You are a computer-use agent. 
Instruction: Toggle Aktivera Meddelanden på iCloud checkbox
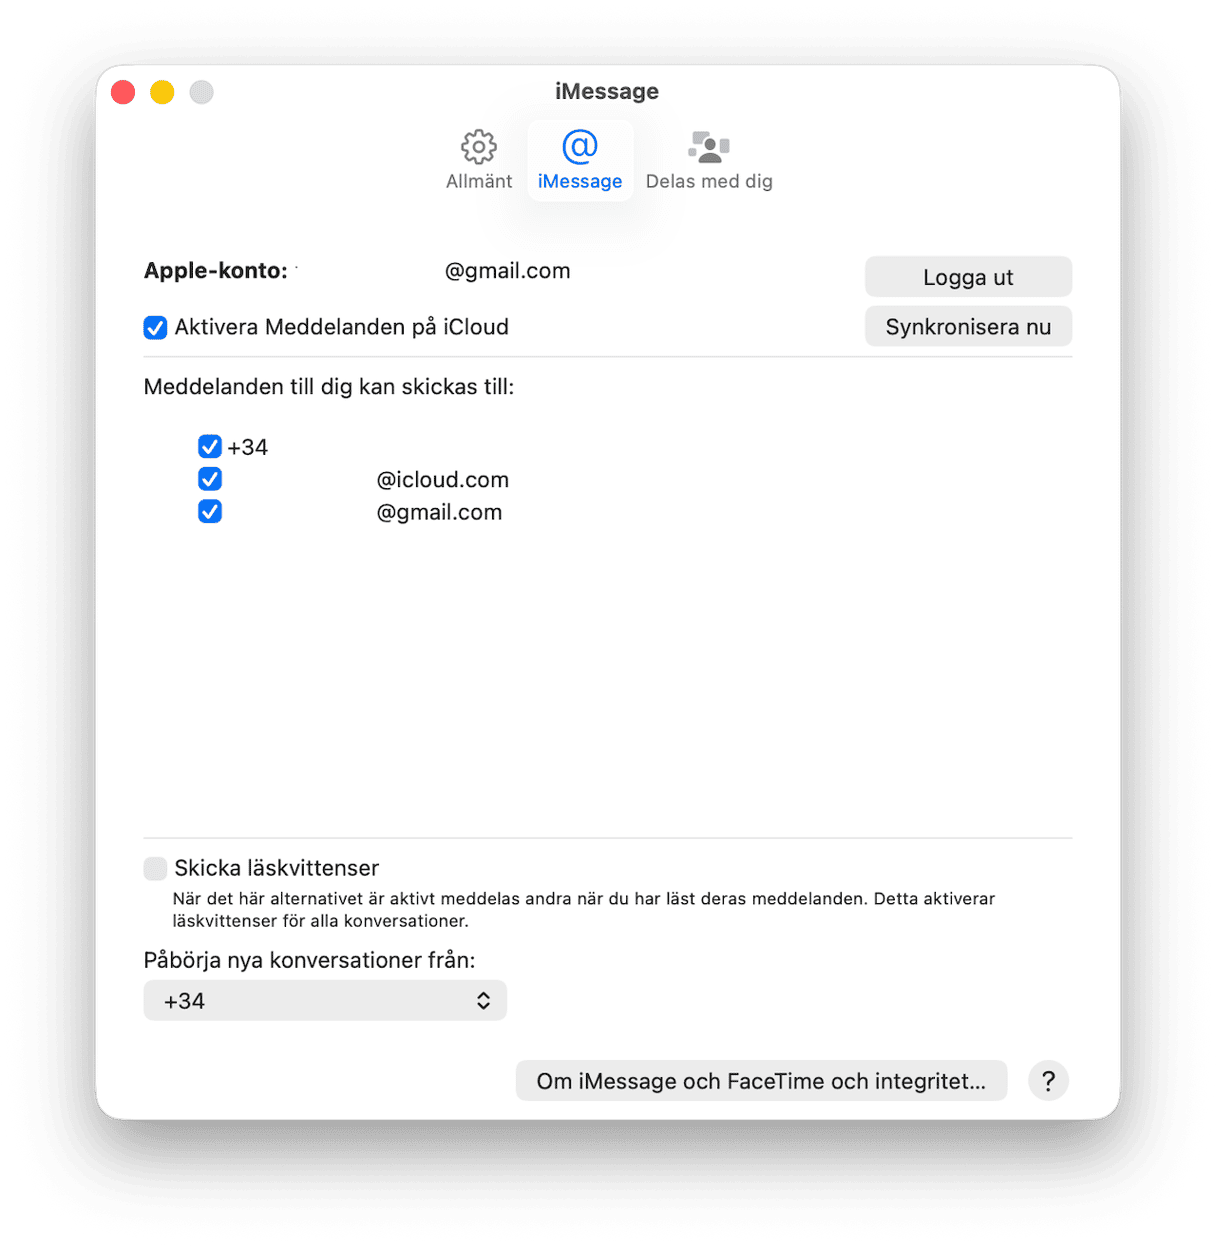(x=155, y=327)
